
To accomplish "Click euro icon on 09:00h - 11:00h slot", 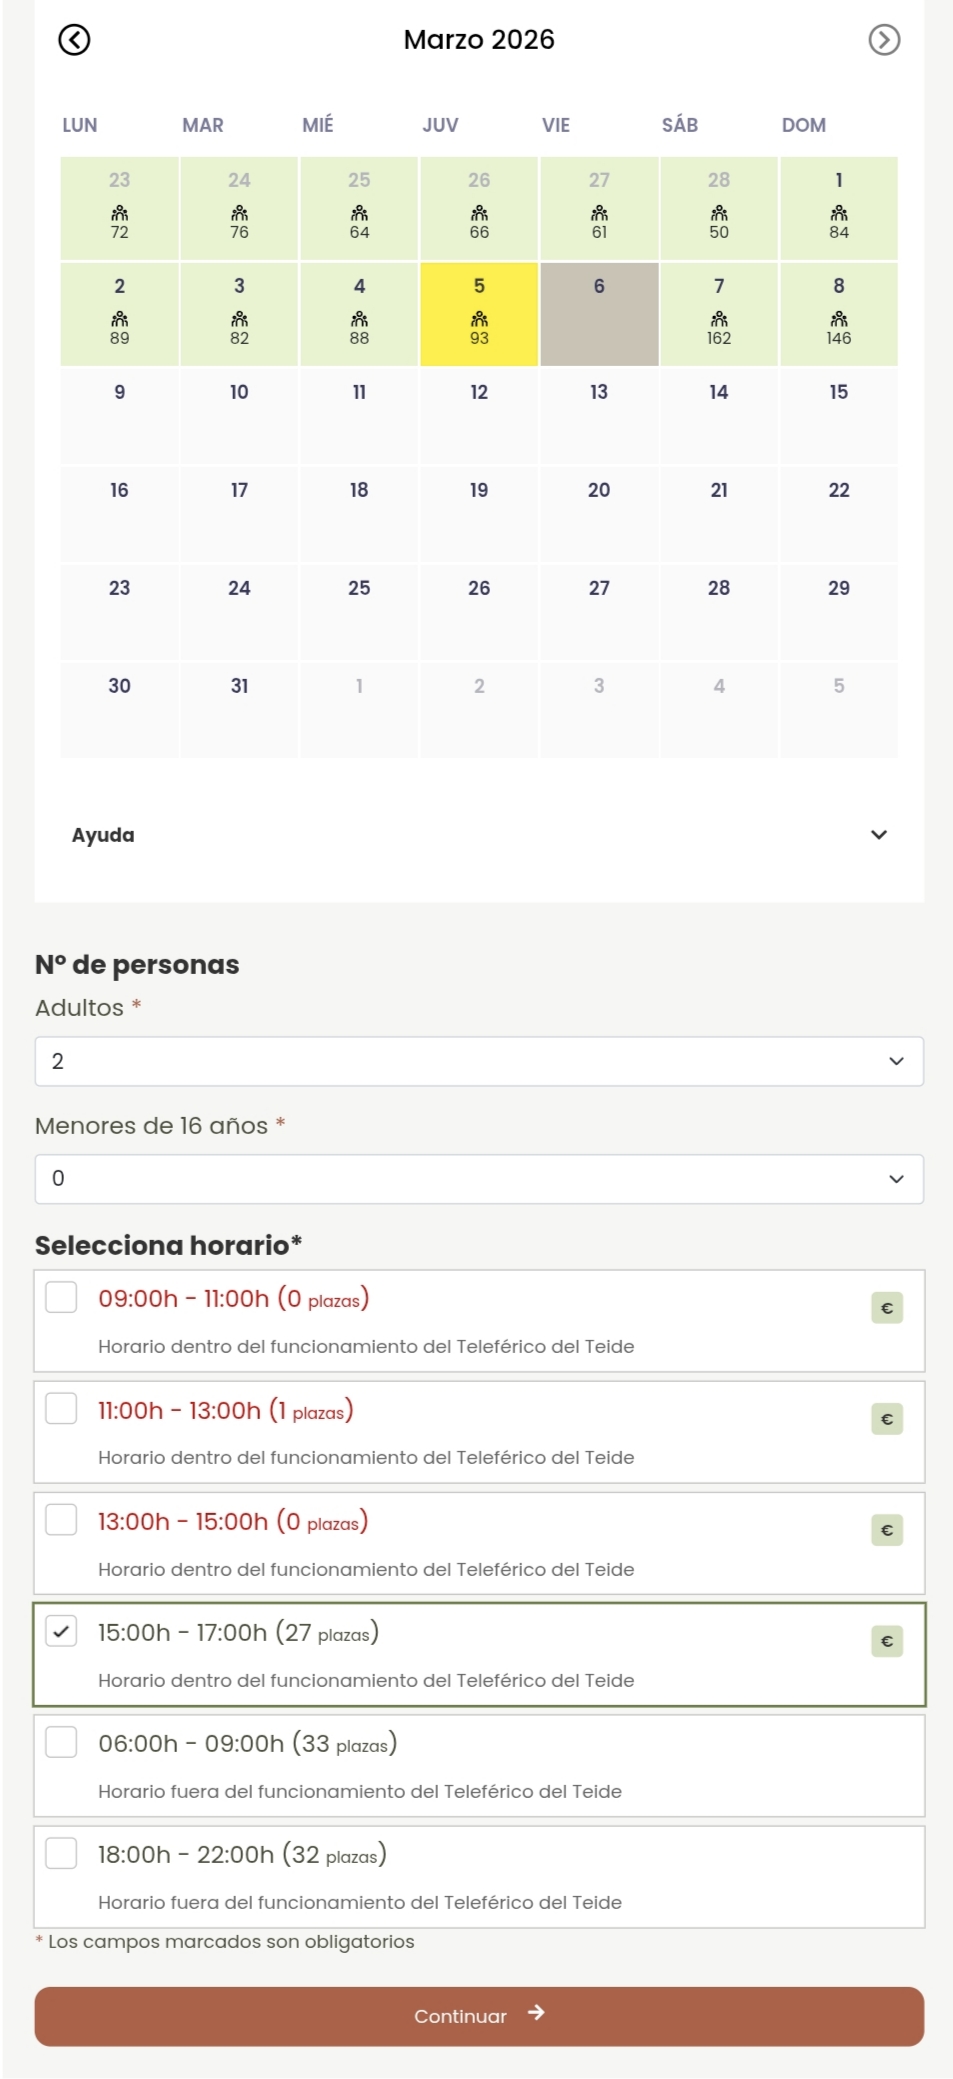I will 887,1308.
